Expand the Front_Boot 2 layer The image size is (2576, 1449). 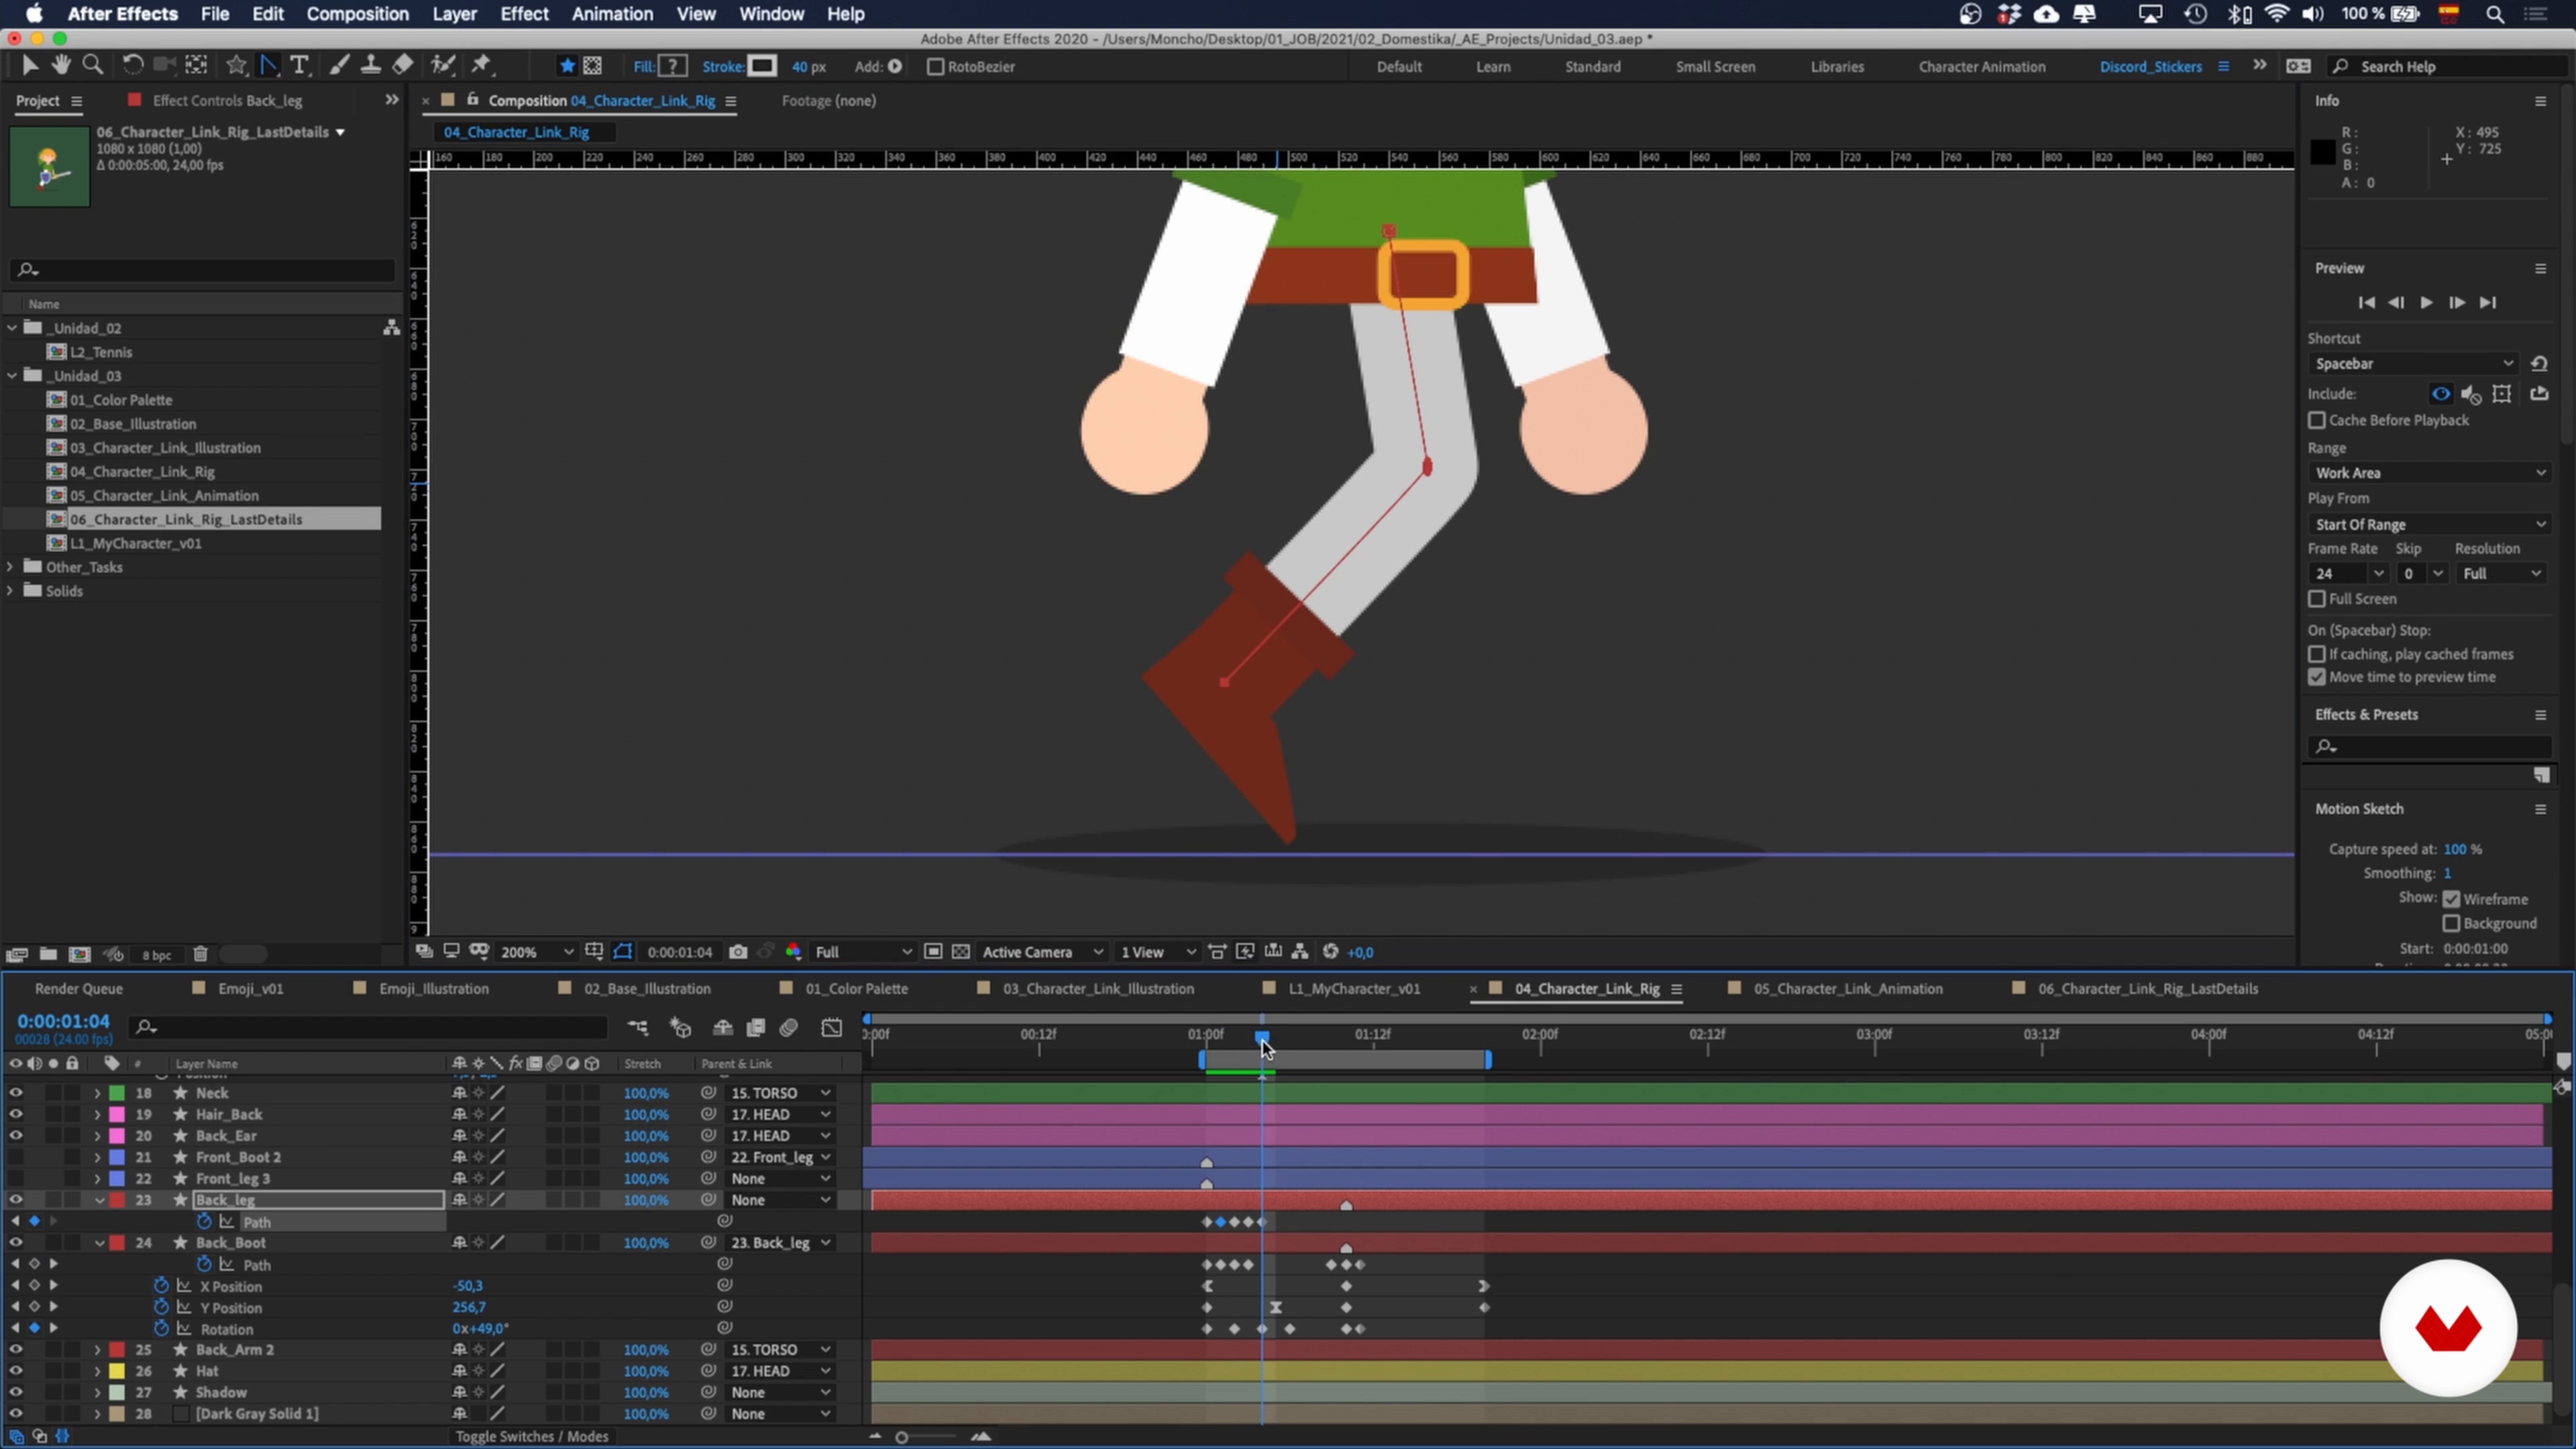pyautogui.click(x=98, y=1157)
